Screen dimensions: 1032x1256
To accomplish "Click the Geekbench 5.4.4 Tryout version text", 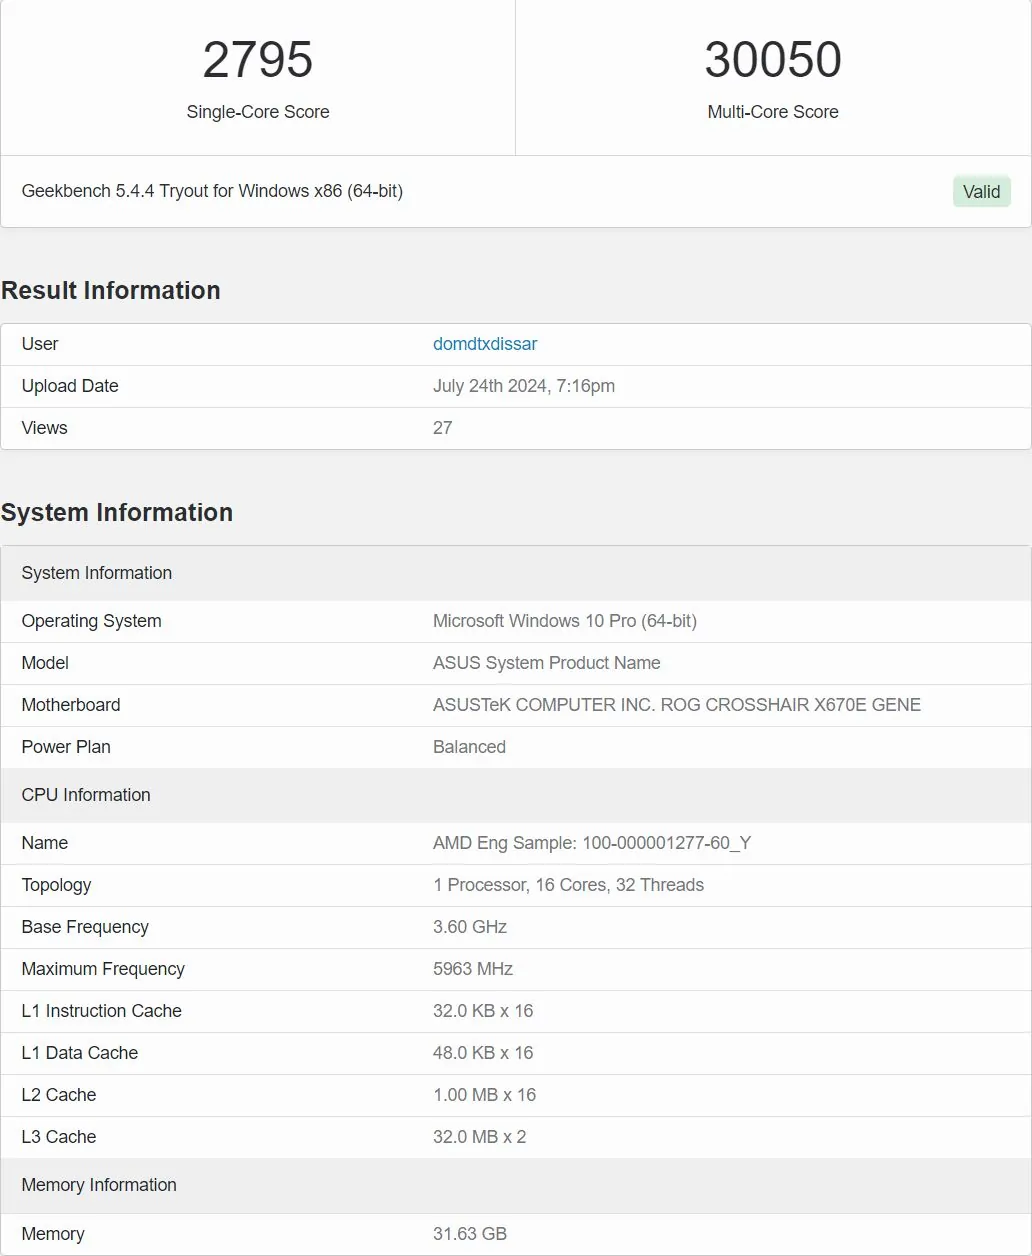I will coord(212,191).
